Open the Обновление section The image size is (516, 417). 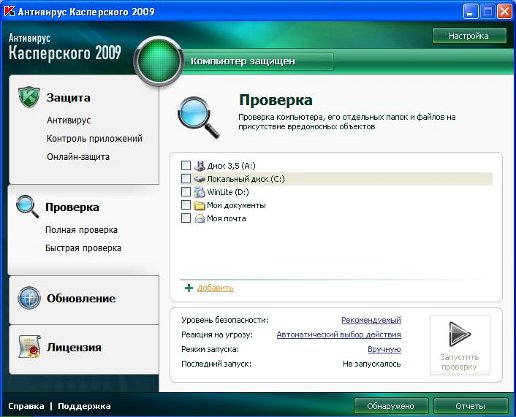(x=81, y=298)
